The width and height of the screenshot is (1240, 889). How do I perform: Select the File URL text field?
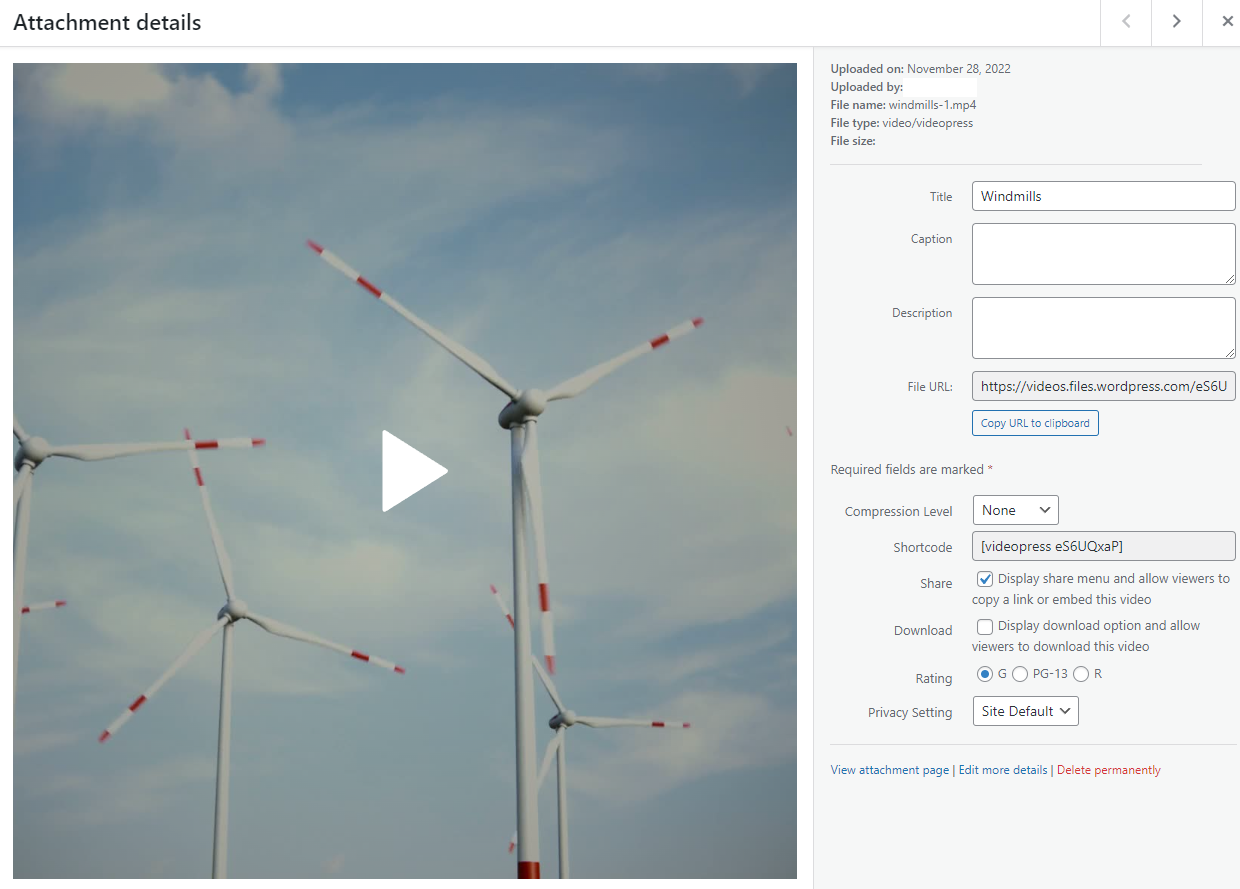[1103, 386]
